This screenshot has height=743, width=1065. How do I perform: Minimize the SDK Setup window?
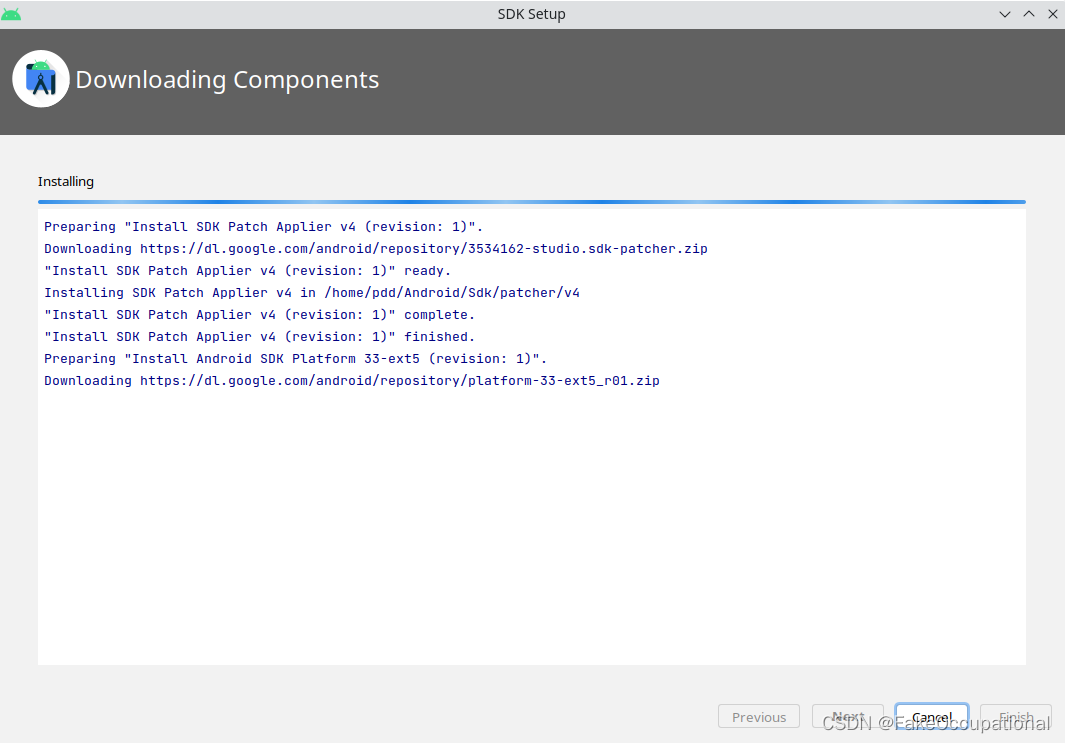click(1005, 14)
